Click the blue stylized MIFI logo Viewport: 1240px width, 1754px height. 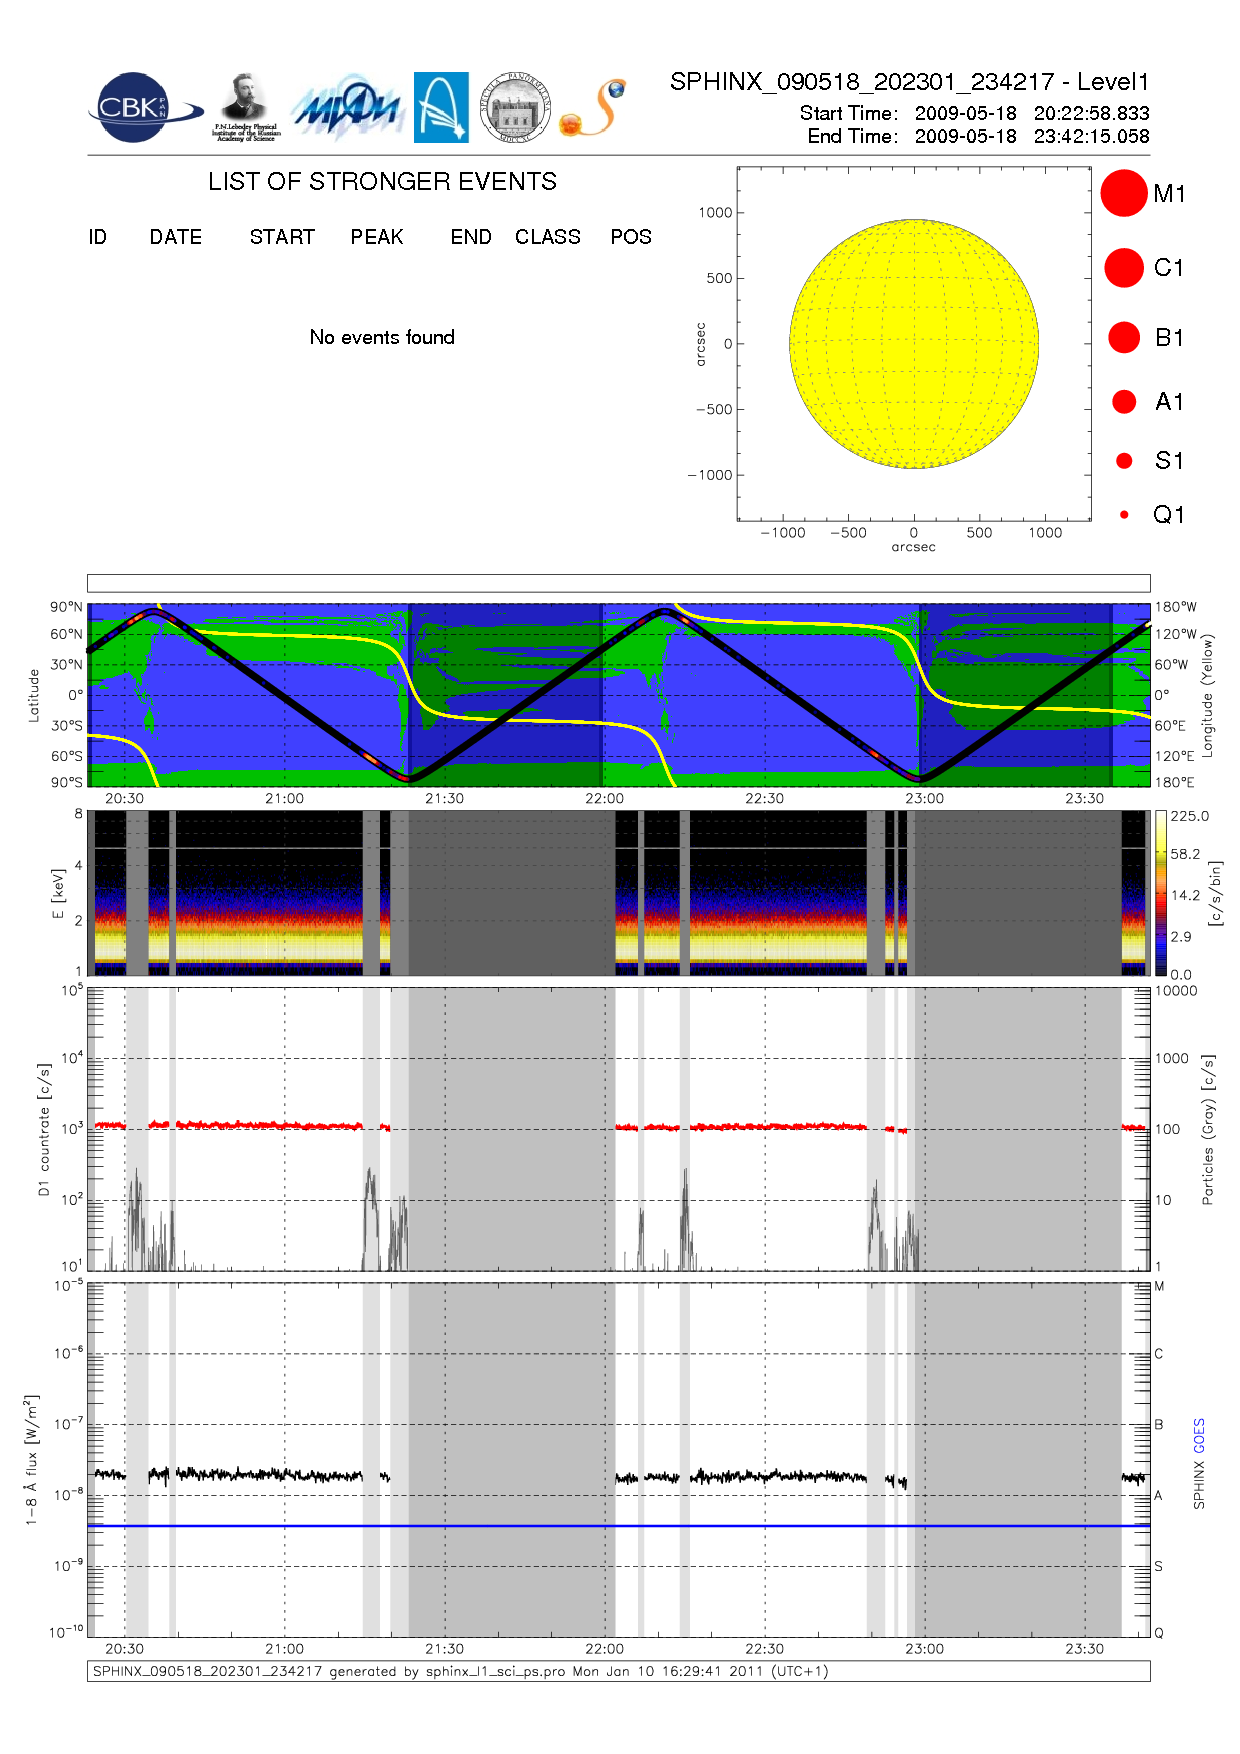coord(347,108)
